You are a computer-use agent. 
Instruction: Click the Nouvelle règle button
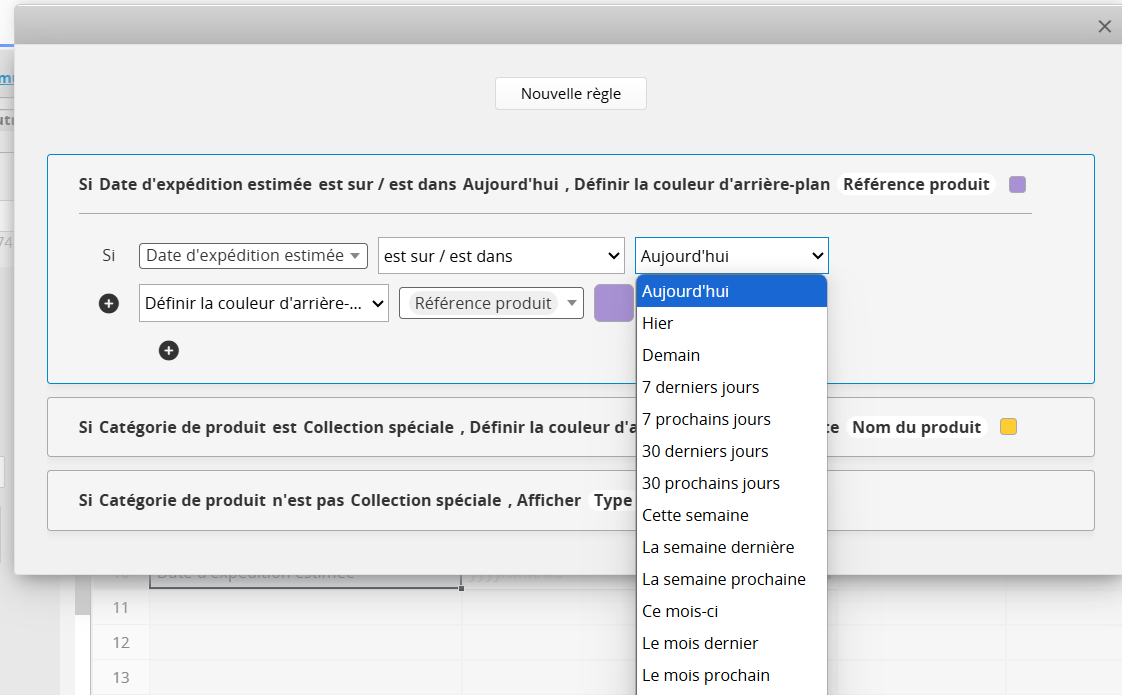(x=571, y=94)
